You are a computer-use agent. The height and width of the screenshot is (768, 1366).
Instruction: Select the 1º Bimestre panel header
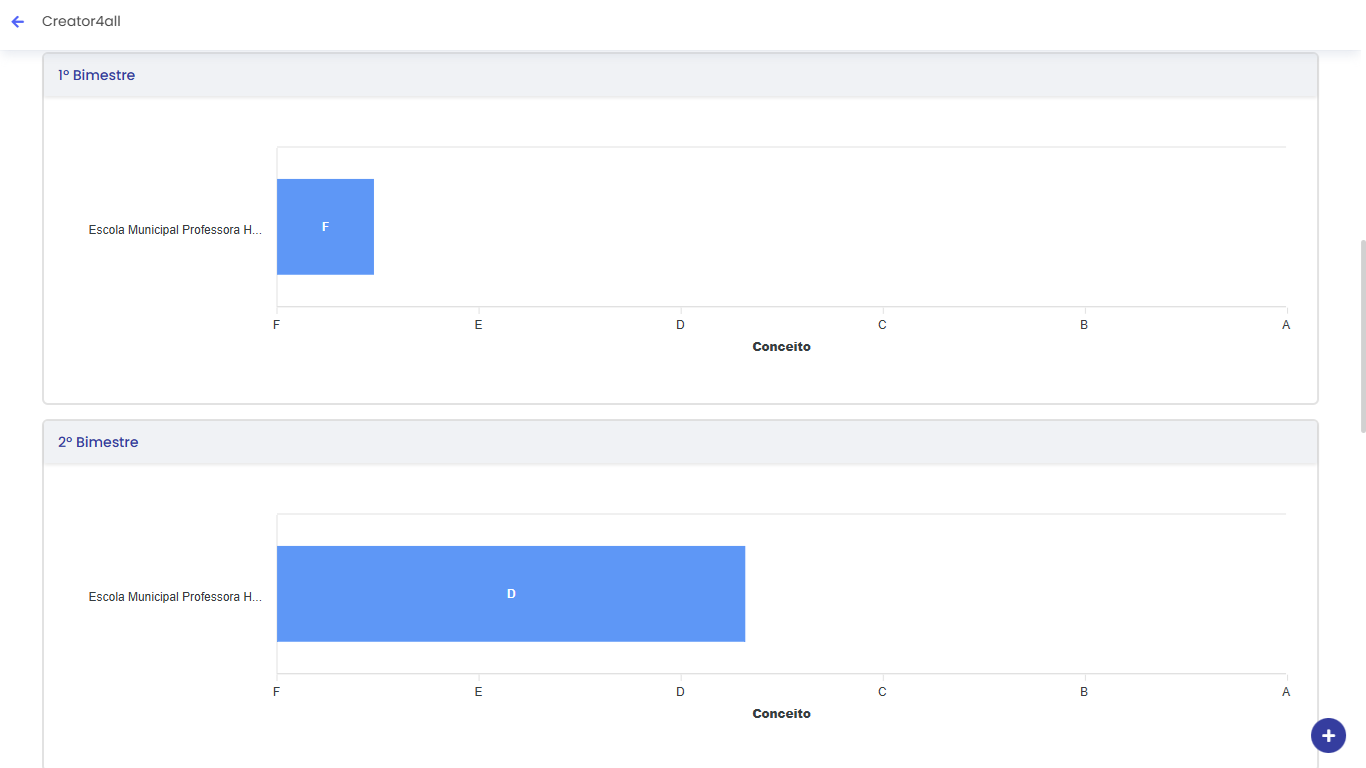pos(680,75)
